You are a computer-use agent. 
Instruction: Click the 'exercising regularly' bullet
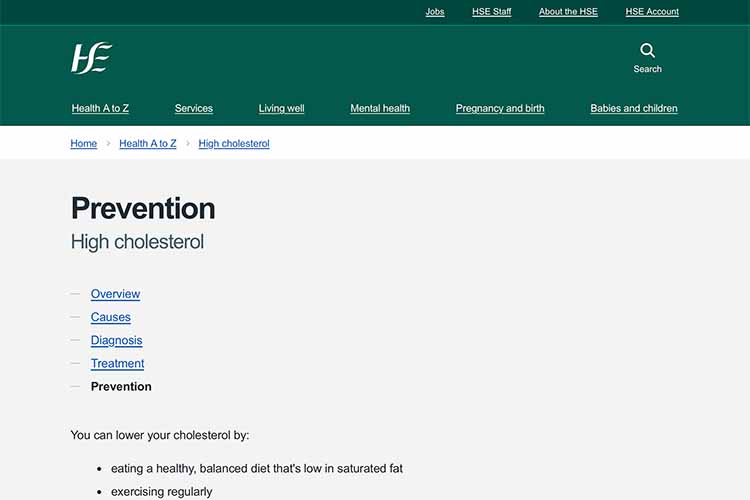(x=161, y=491)
